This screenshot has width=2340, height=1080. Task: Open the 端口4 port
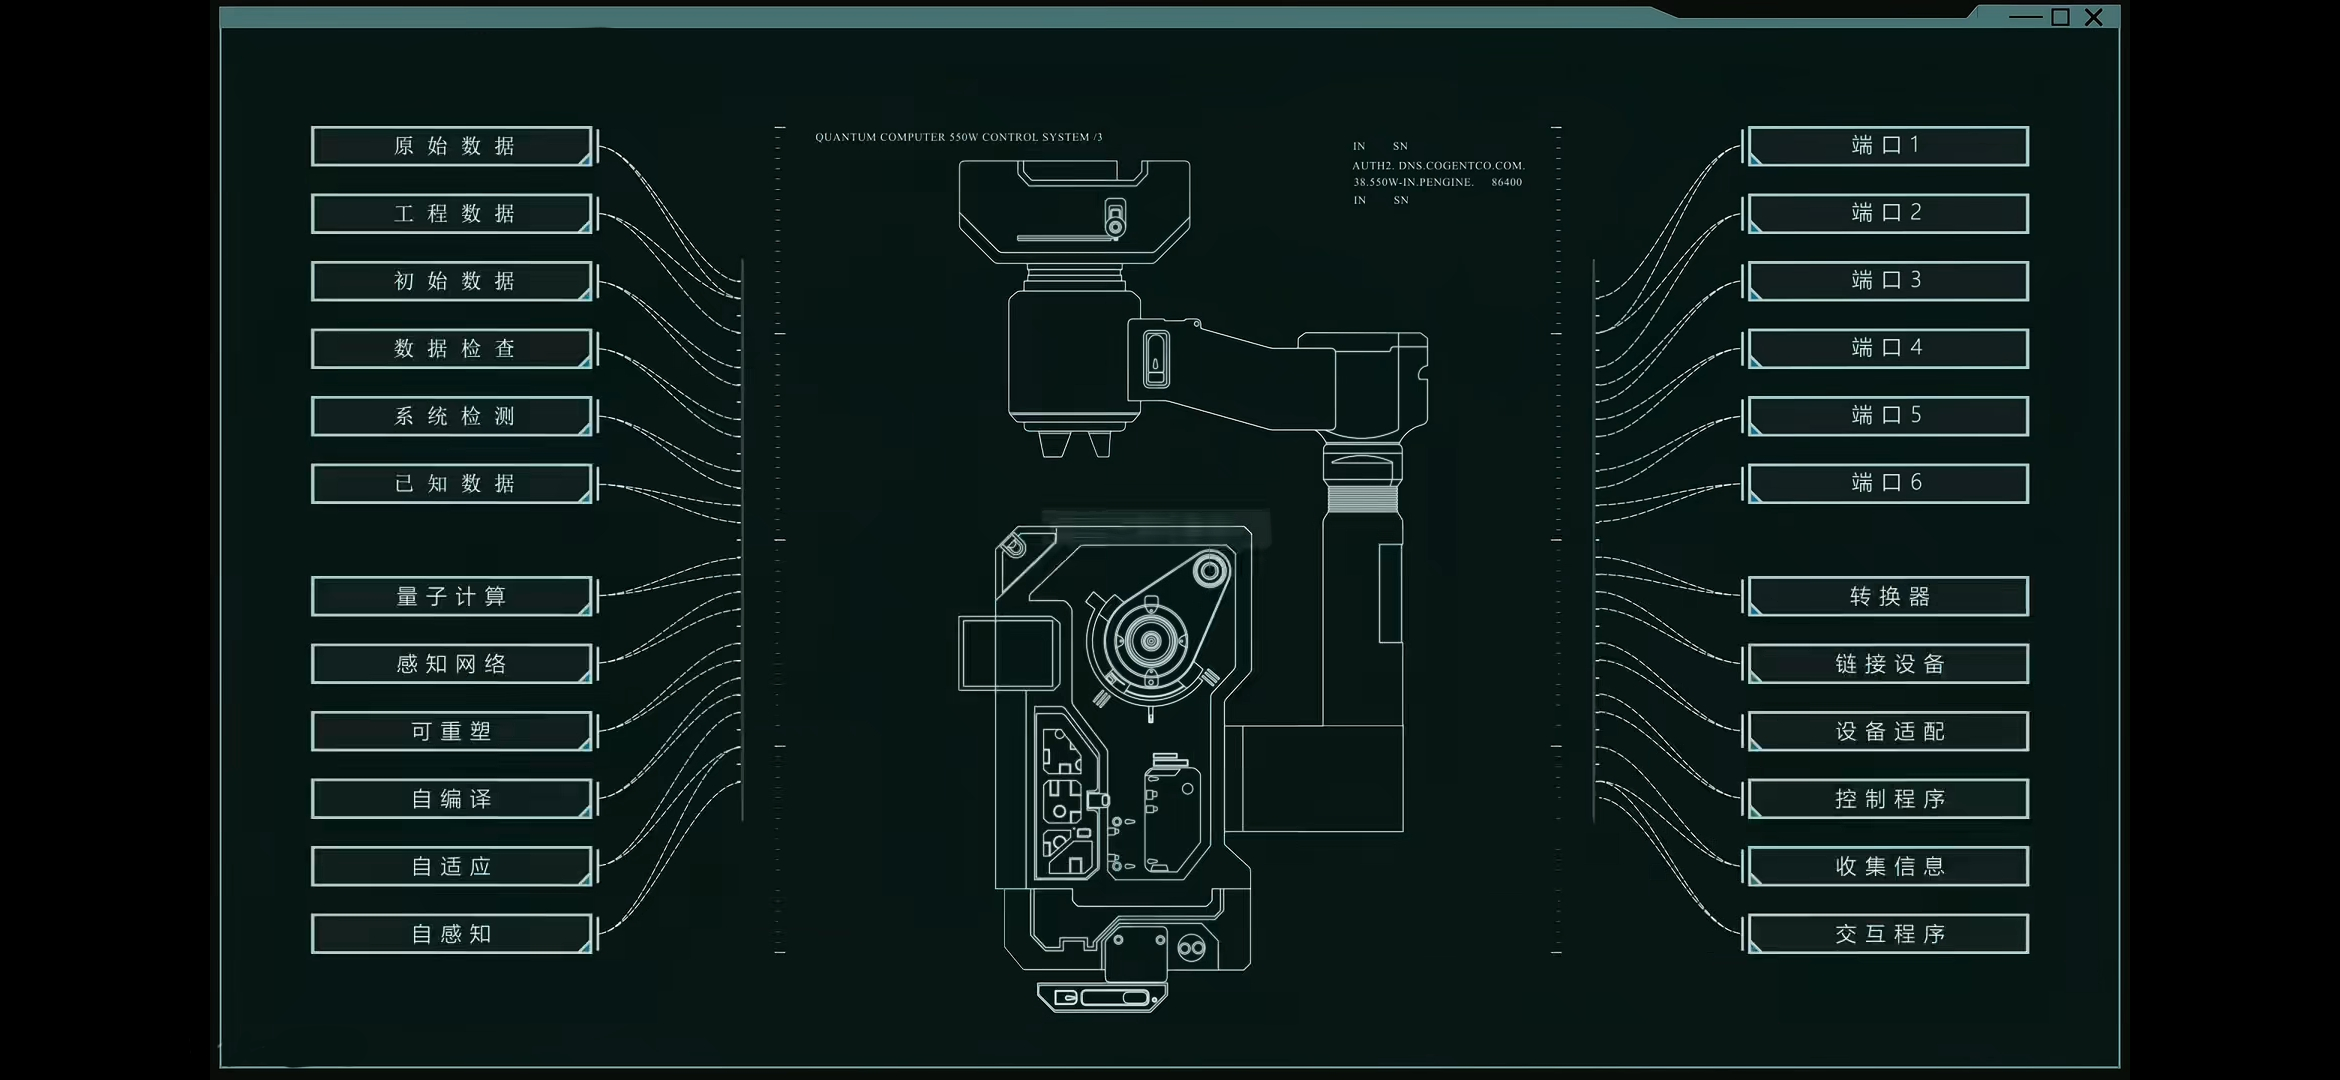(x=1888, y=349)
